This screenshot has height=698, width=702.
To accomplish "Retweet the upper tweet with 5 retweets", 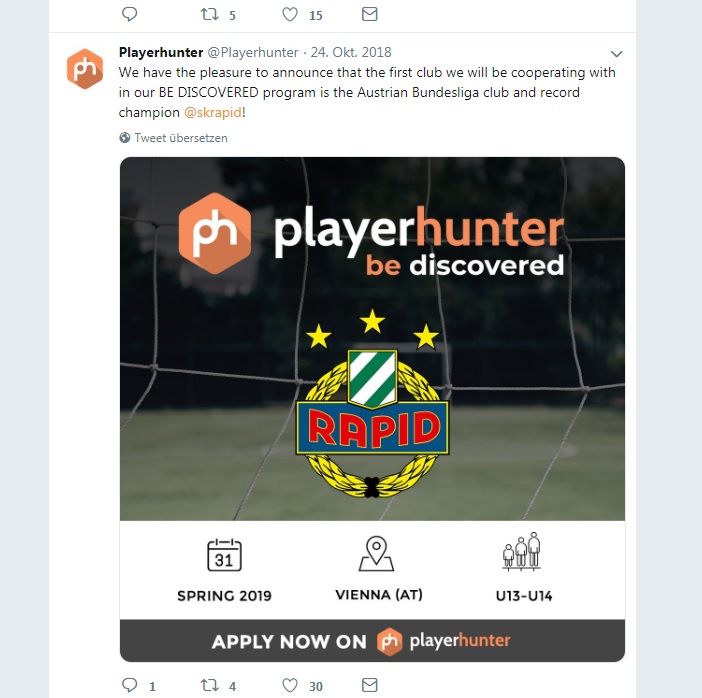I will tap(209, 14).
